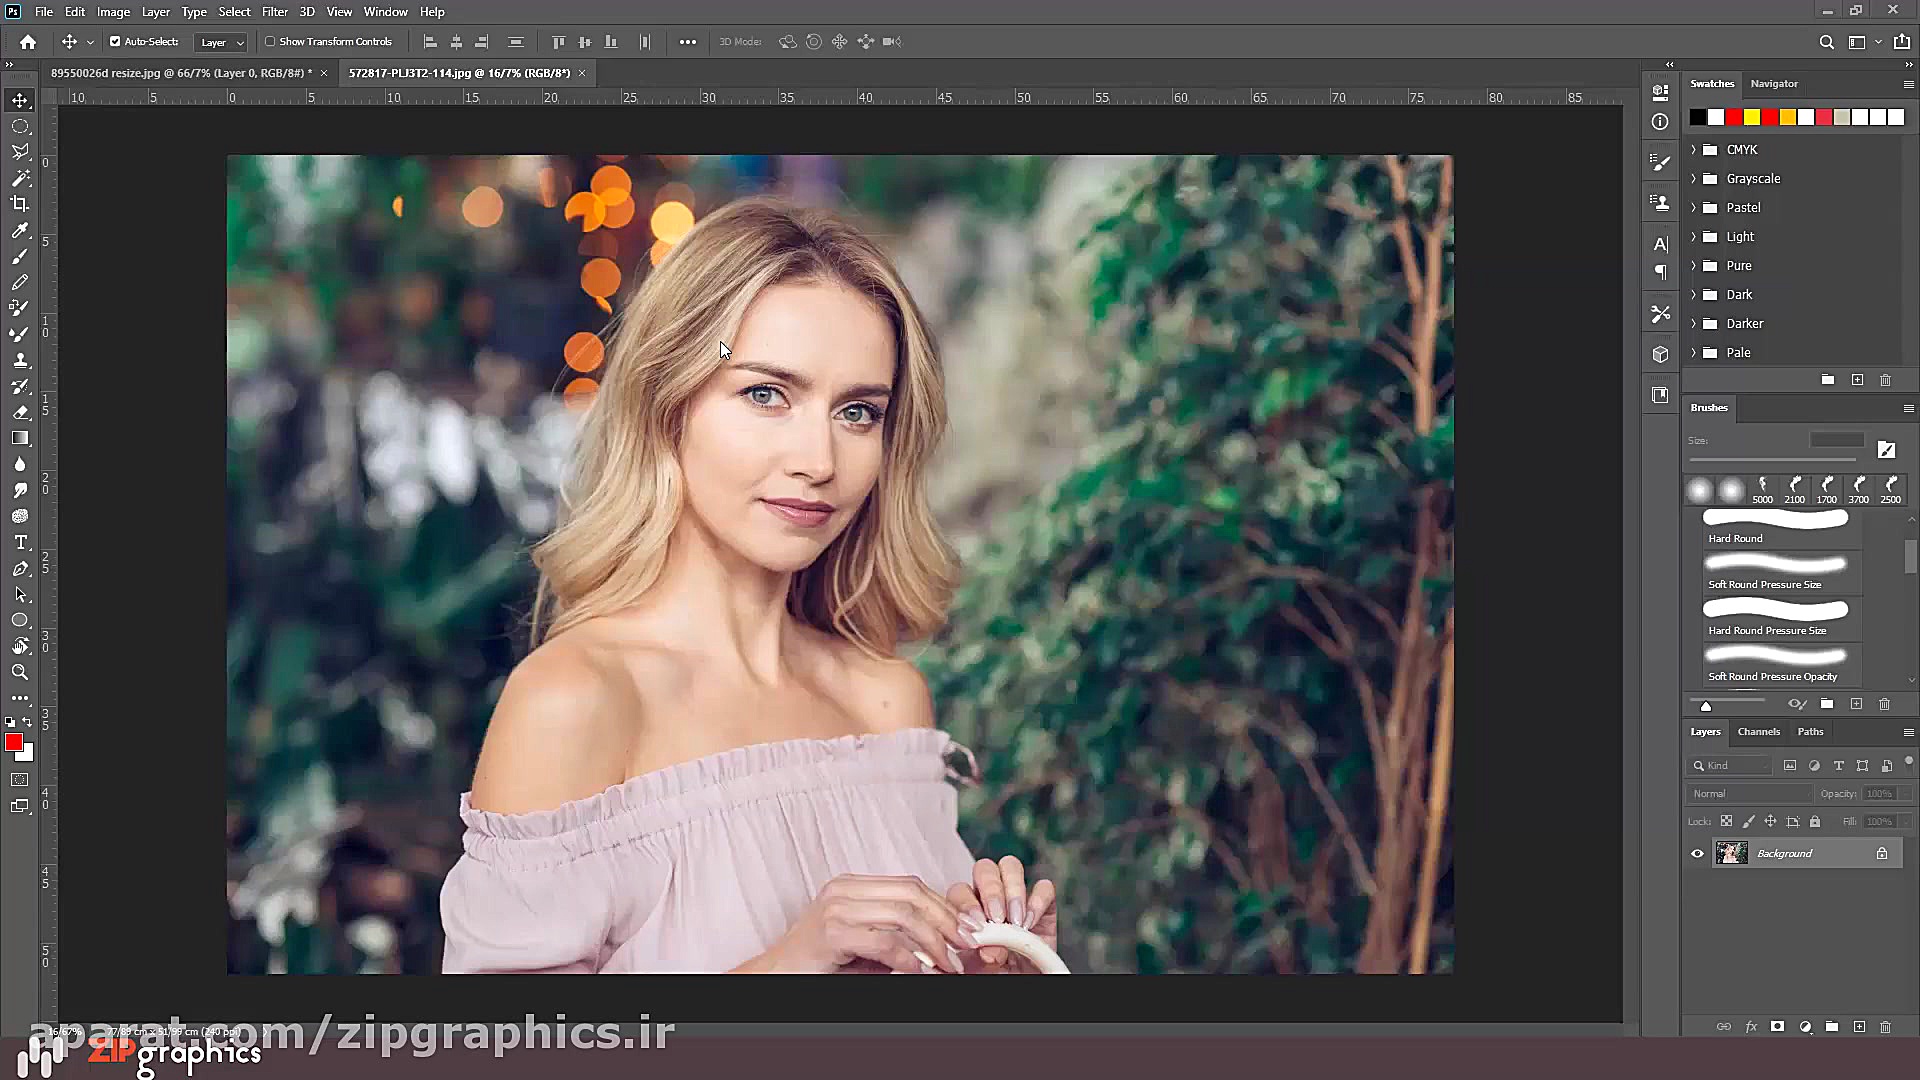Select the Zoom tool
Image resolution: width=1920 pixels, height=1080 pixels.
coord(20,672)
